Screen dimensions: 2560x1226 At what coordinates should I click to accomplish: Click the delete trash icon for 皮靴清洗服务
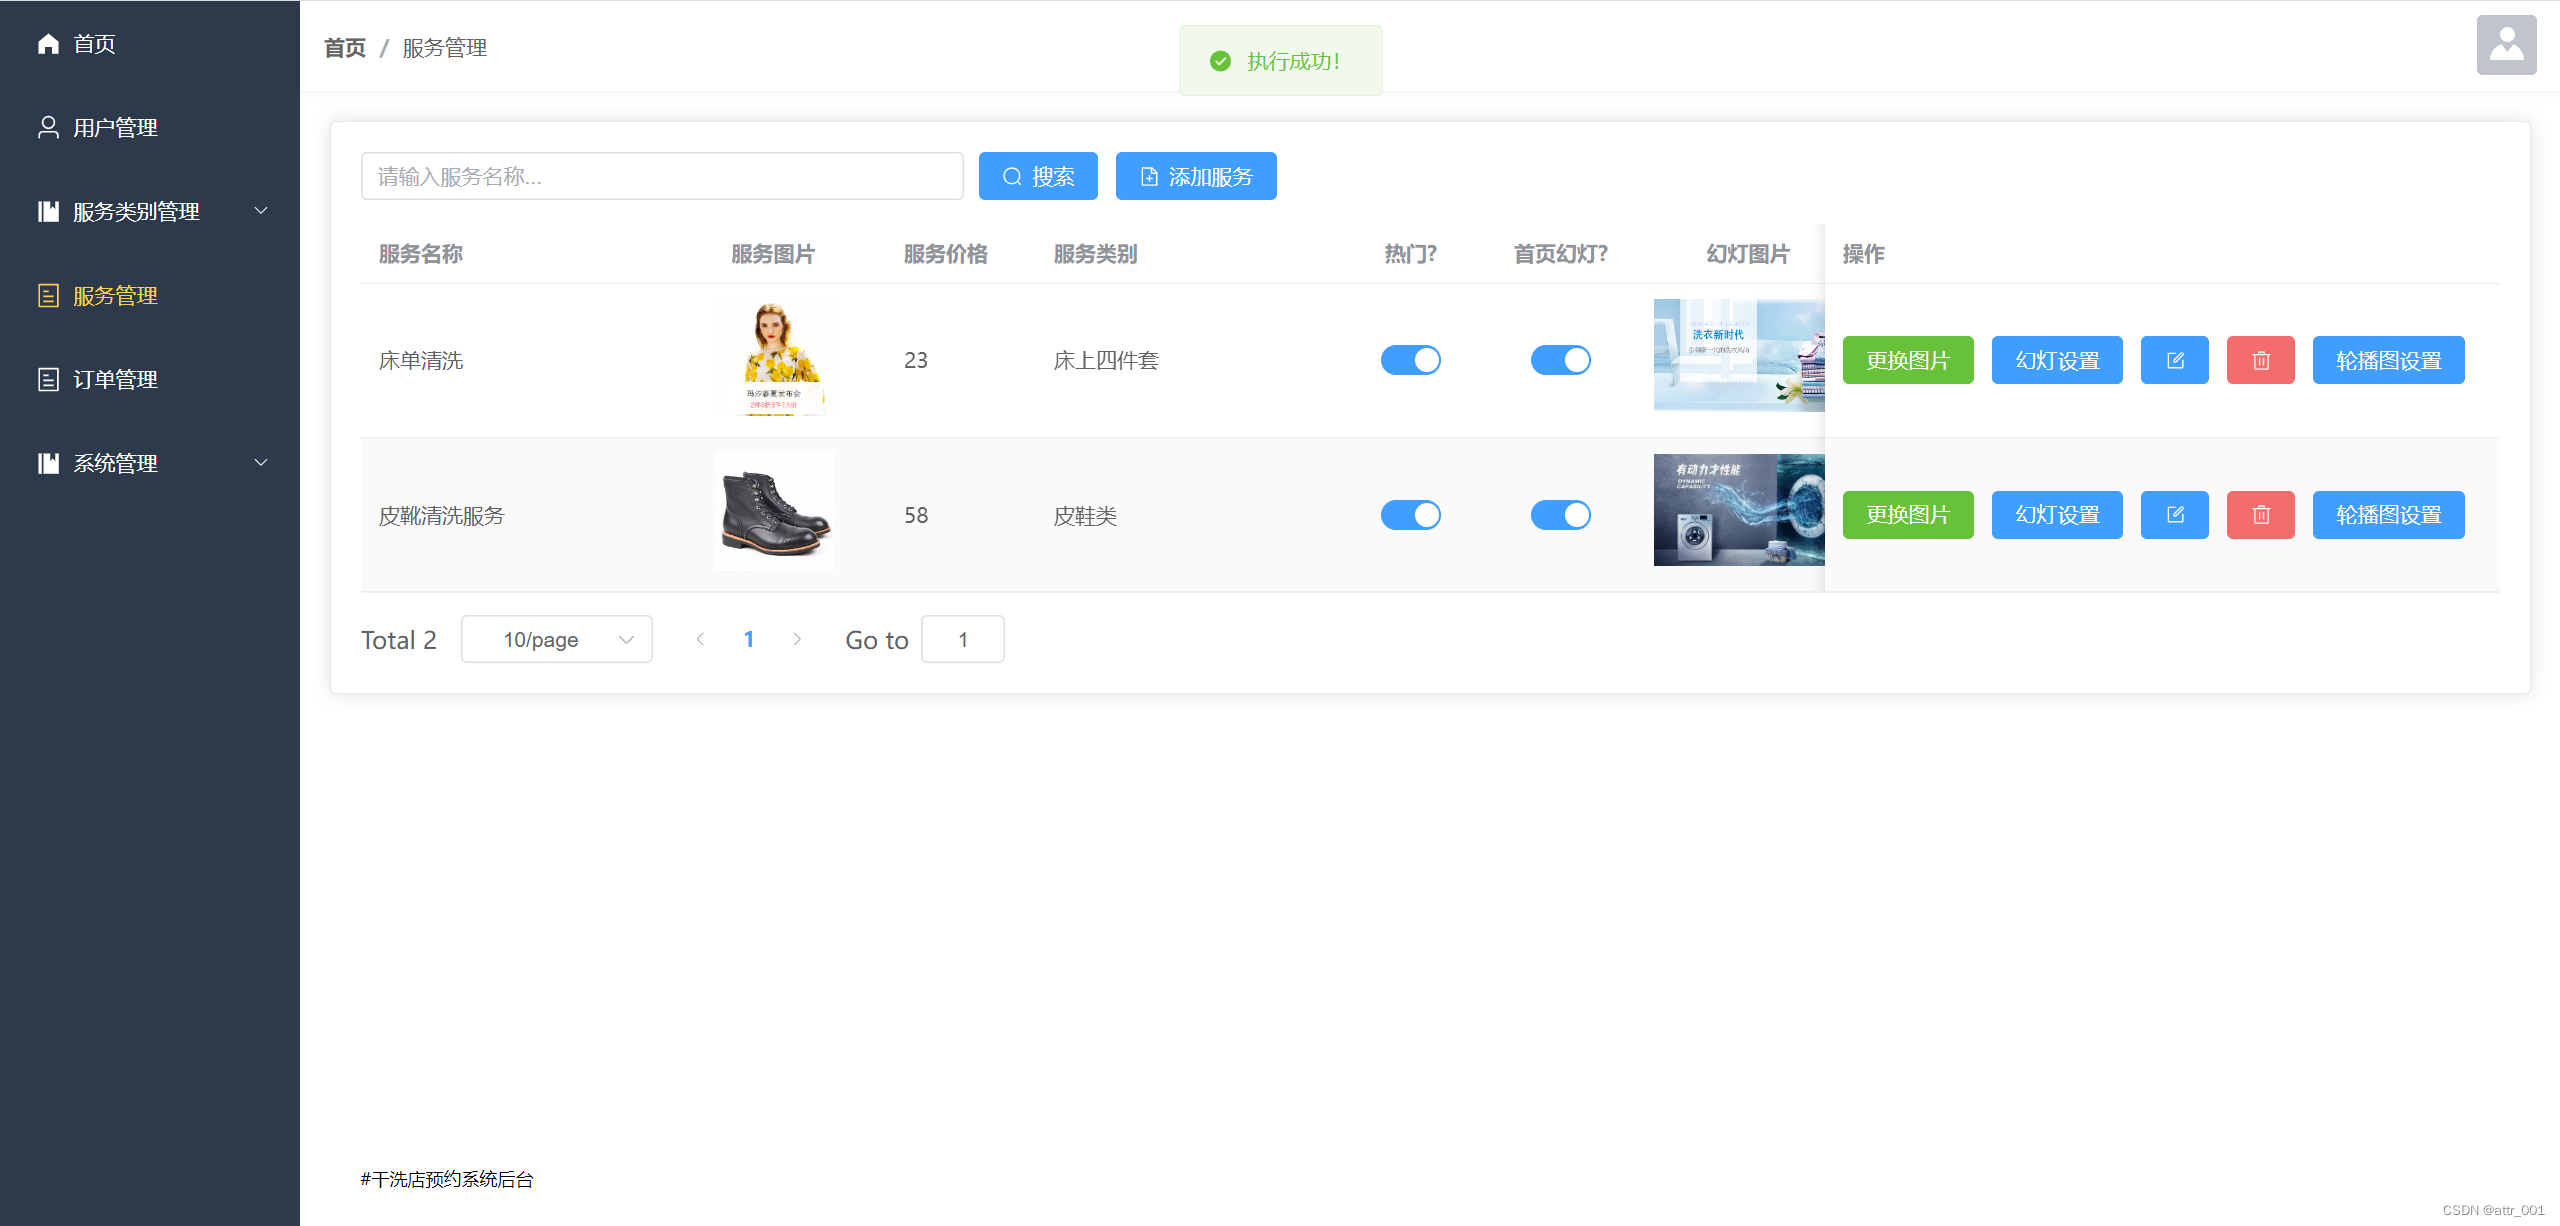pos(2260,514)
